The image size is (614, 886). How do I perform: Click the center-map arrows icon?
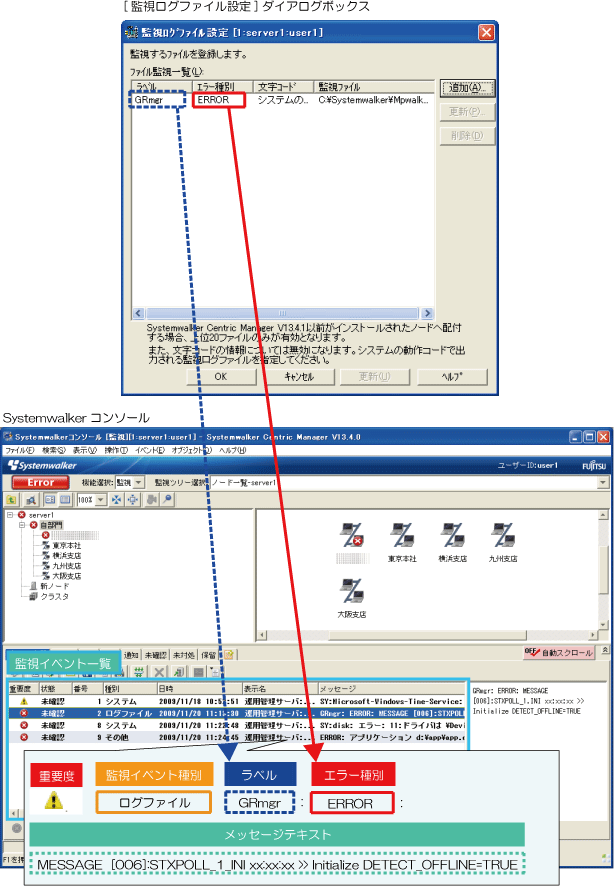pyautogui.click(x=133, y=500)
